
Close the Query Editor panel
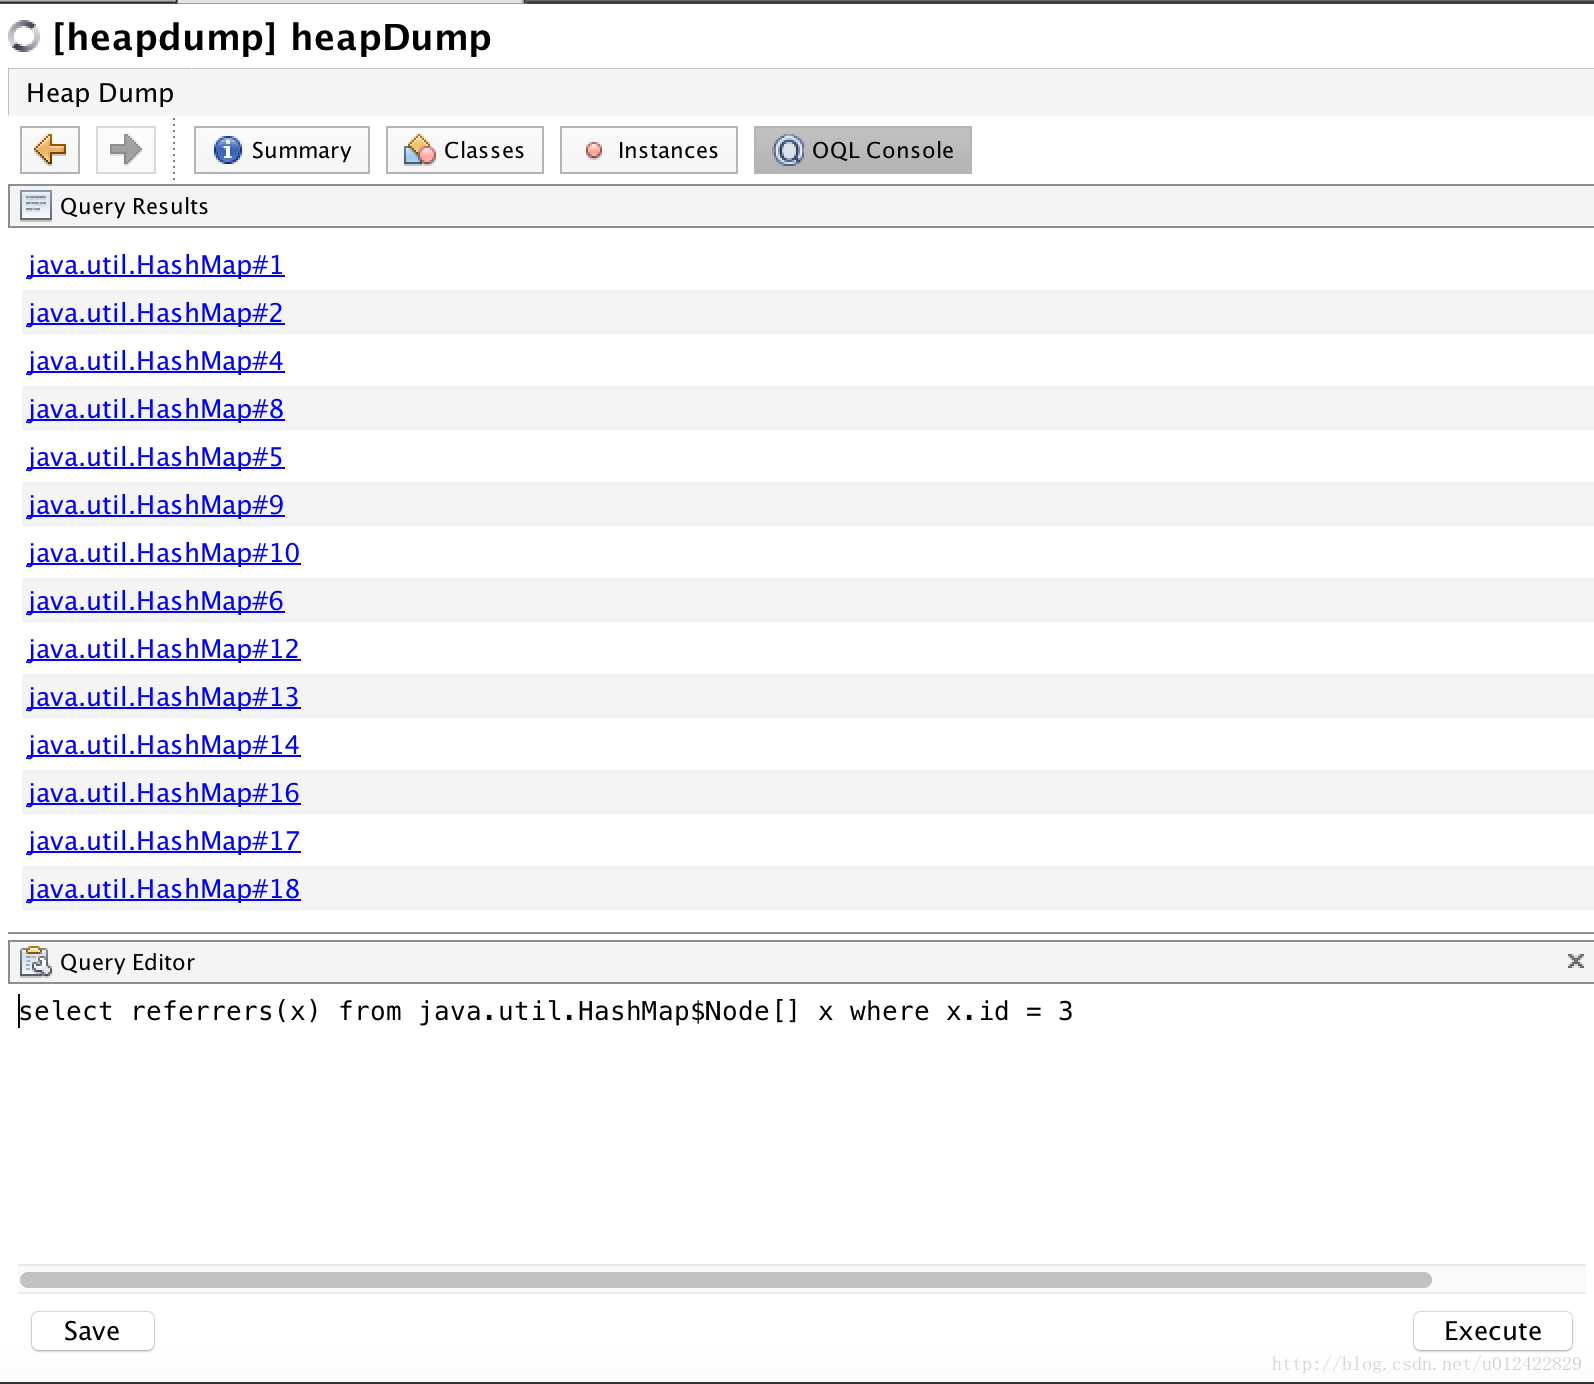pos(1575,961)
